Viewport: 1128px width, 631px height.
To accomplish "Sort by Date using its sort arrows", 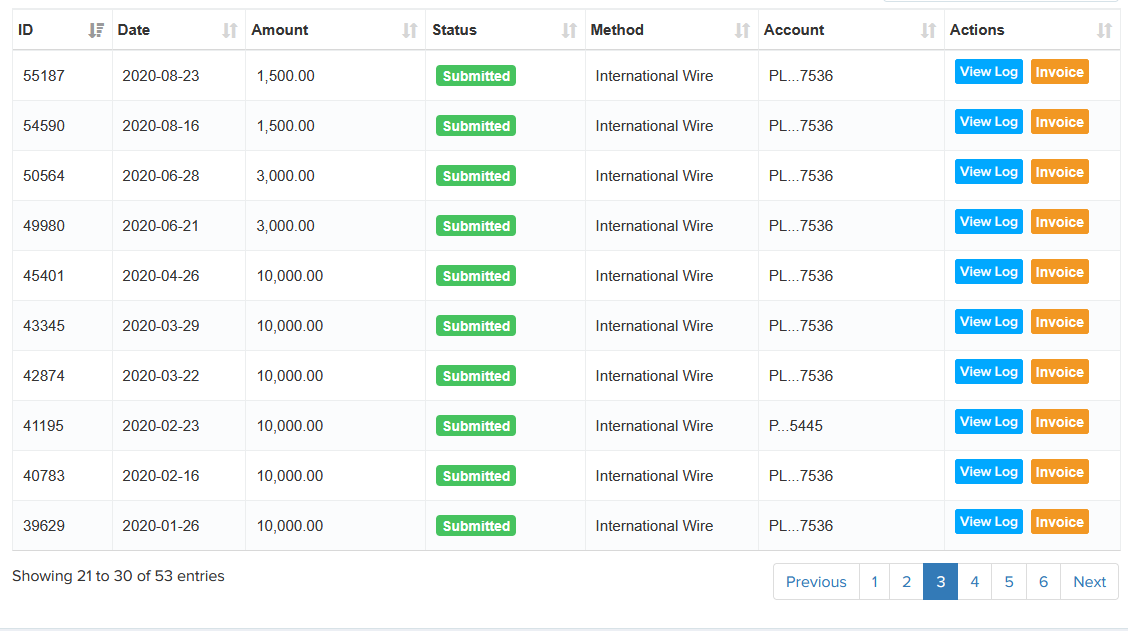I will tap(230, 31).
